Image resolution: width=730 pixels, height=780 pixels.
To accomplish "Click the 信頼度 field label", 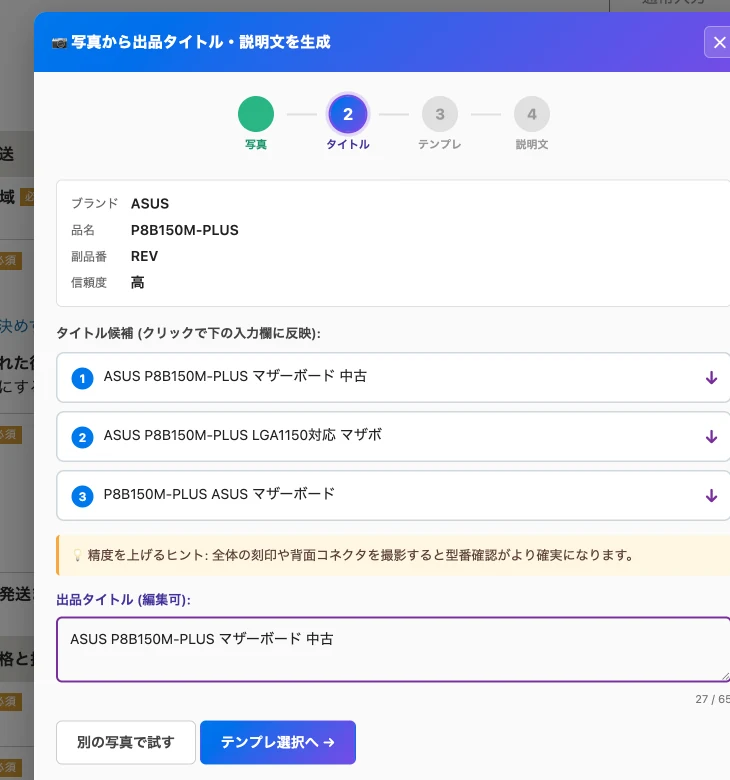I will pyautogui.click(x=89, y=283).
